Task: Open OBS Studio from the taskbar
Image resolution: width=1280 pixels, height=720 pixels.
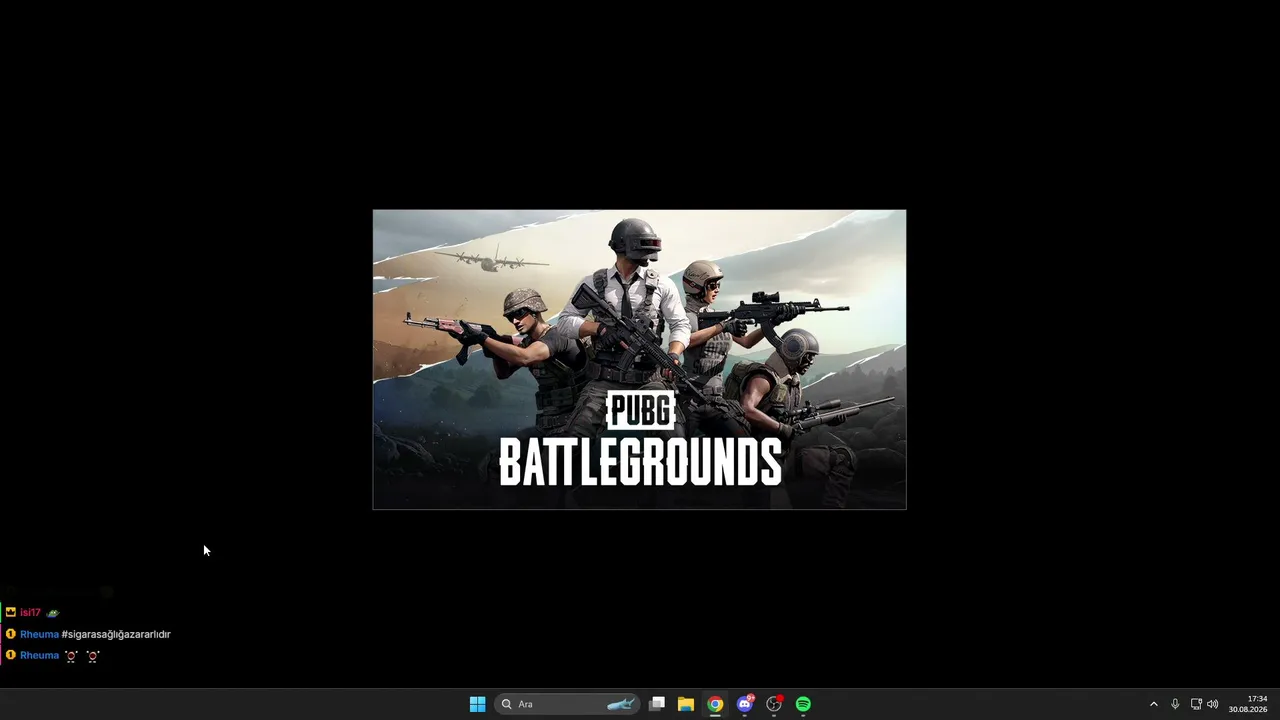Action: click(774, 704)
